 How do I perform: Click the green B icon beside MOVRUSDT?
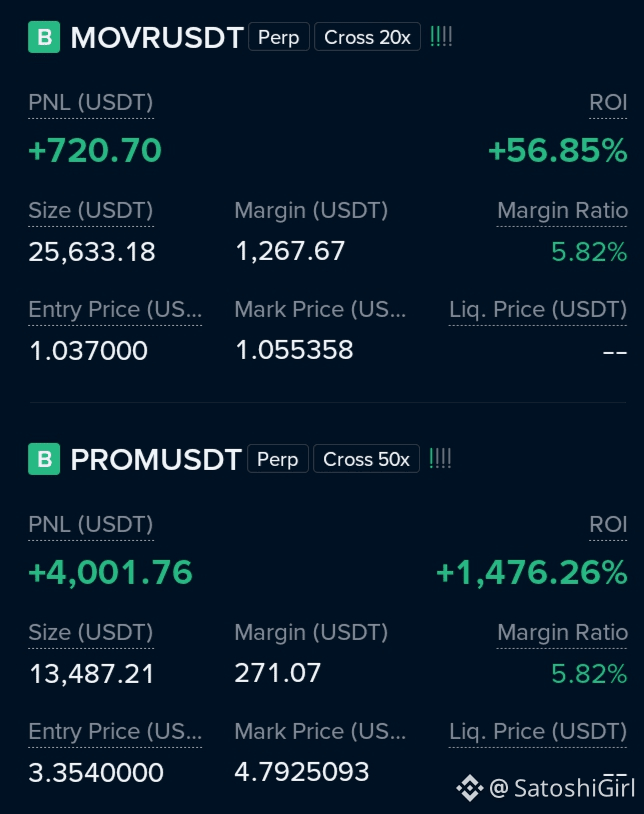[44, 37]
